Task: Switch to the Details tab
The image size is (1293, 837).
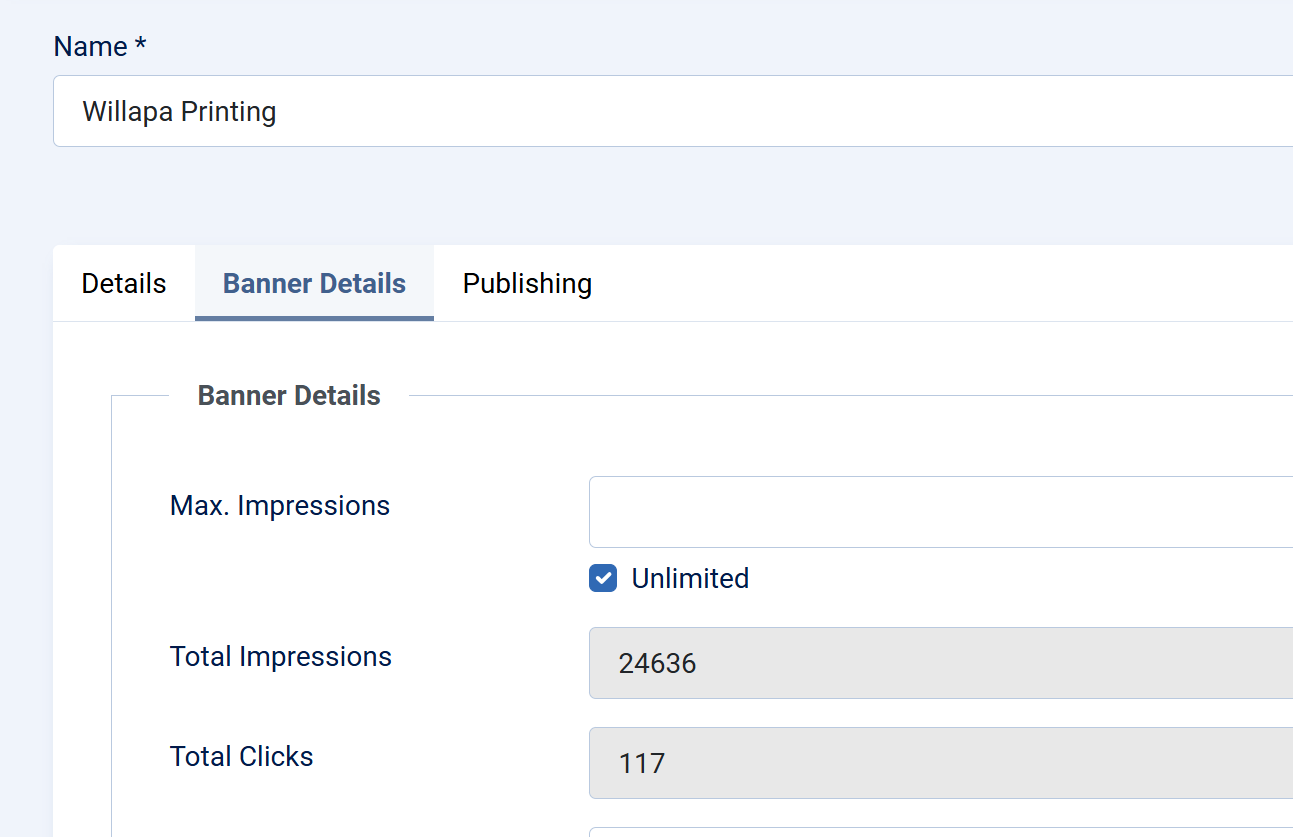Action: pos(124,283)
